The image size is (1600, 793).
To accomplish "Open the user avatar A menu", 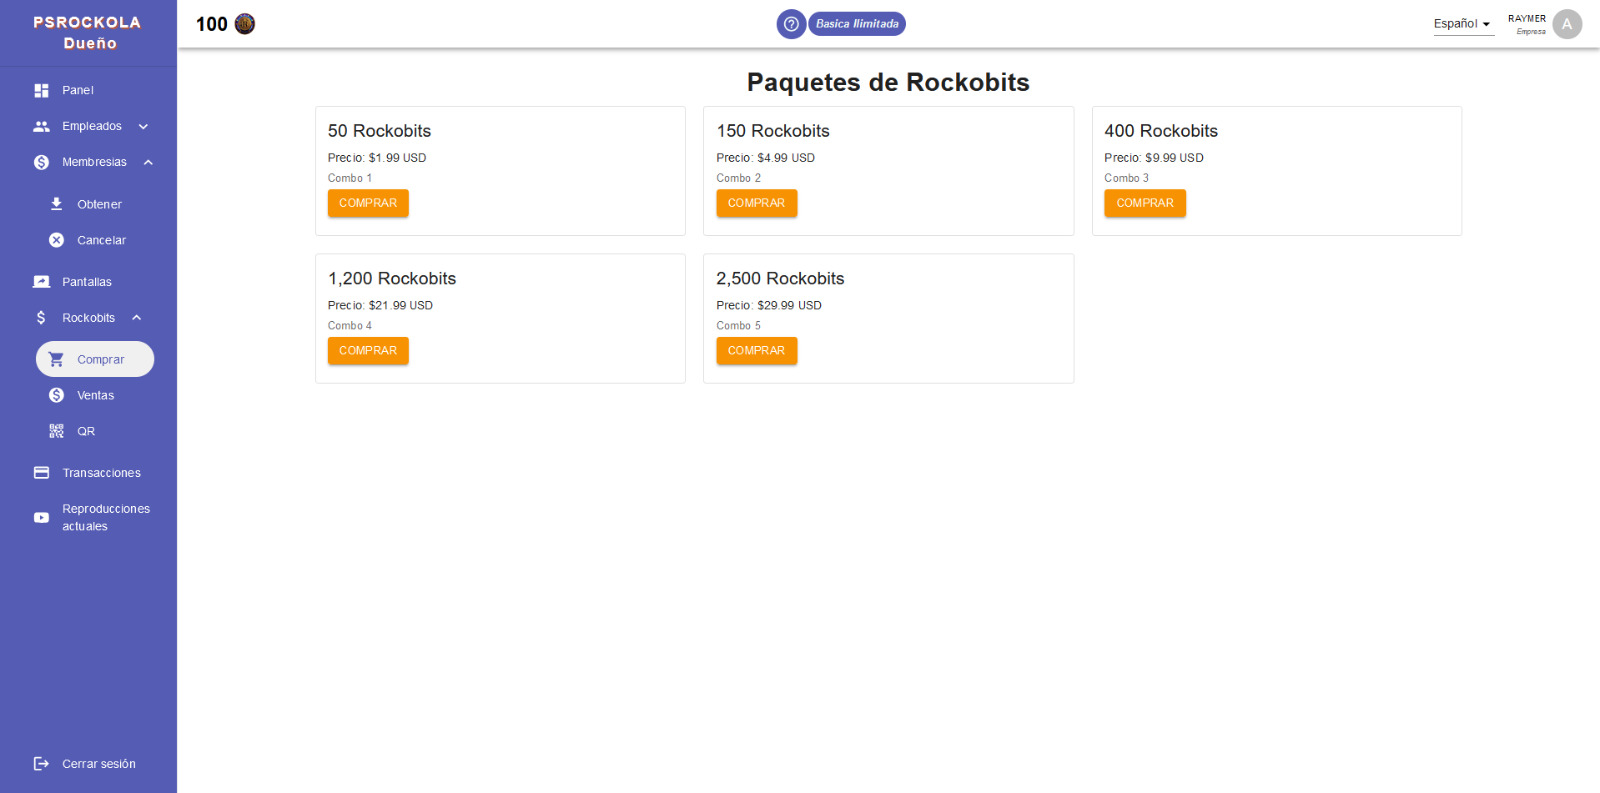I will click(x=1567, y=24).
